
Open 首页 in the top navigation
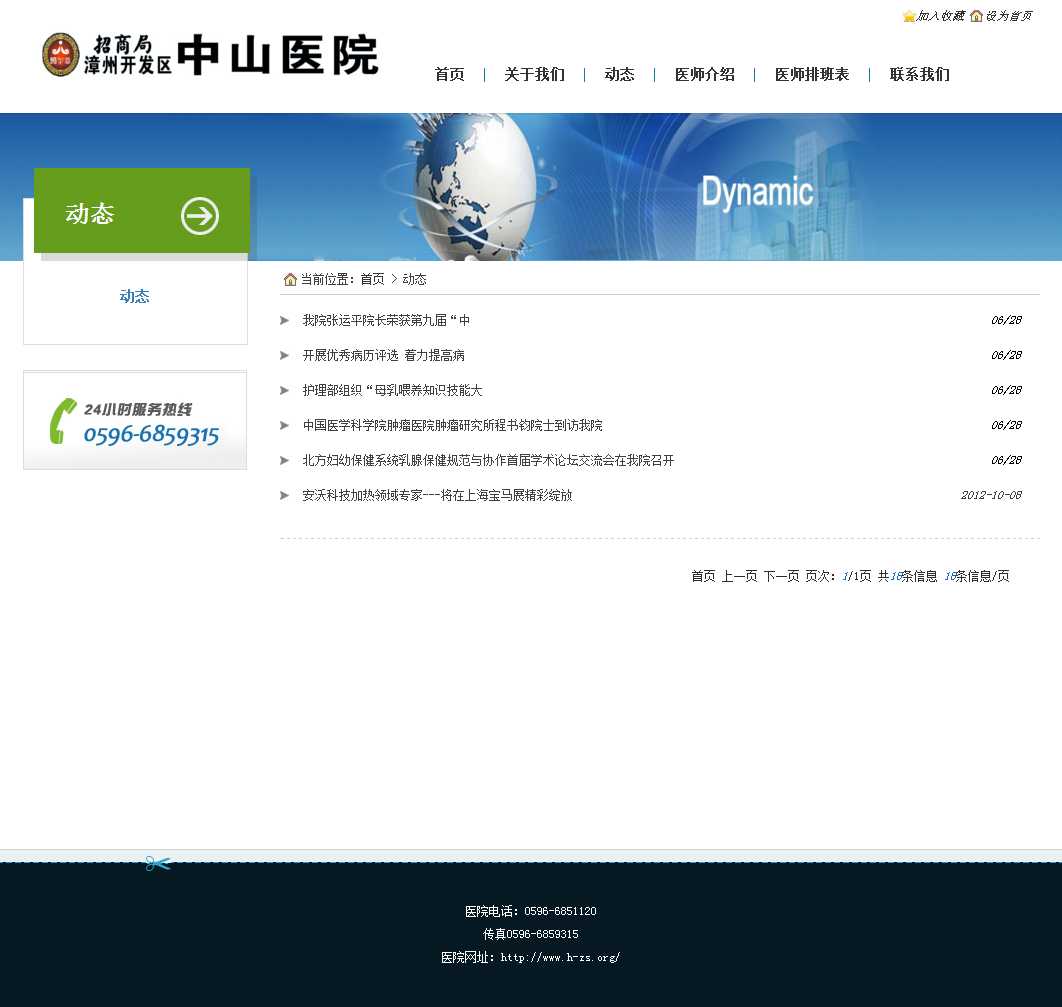(x=449, y=75)
